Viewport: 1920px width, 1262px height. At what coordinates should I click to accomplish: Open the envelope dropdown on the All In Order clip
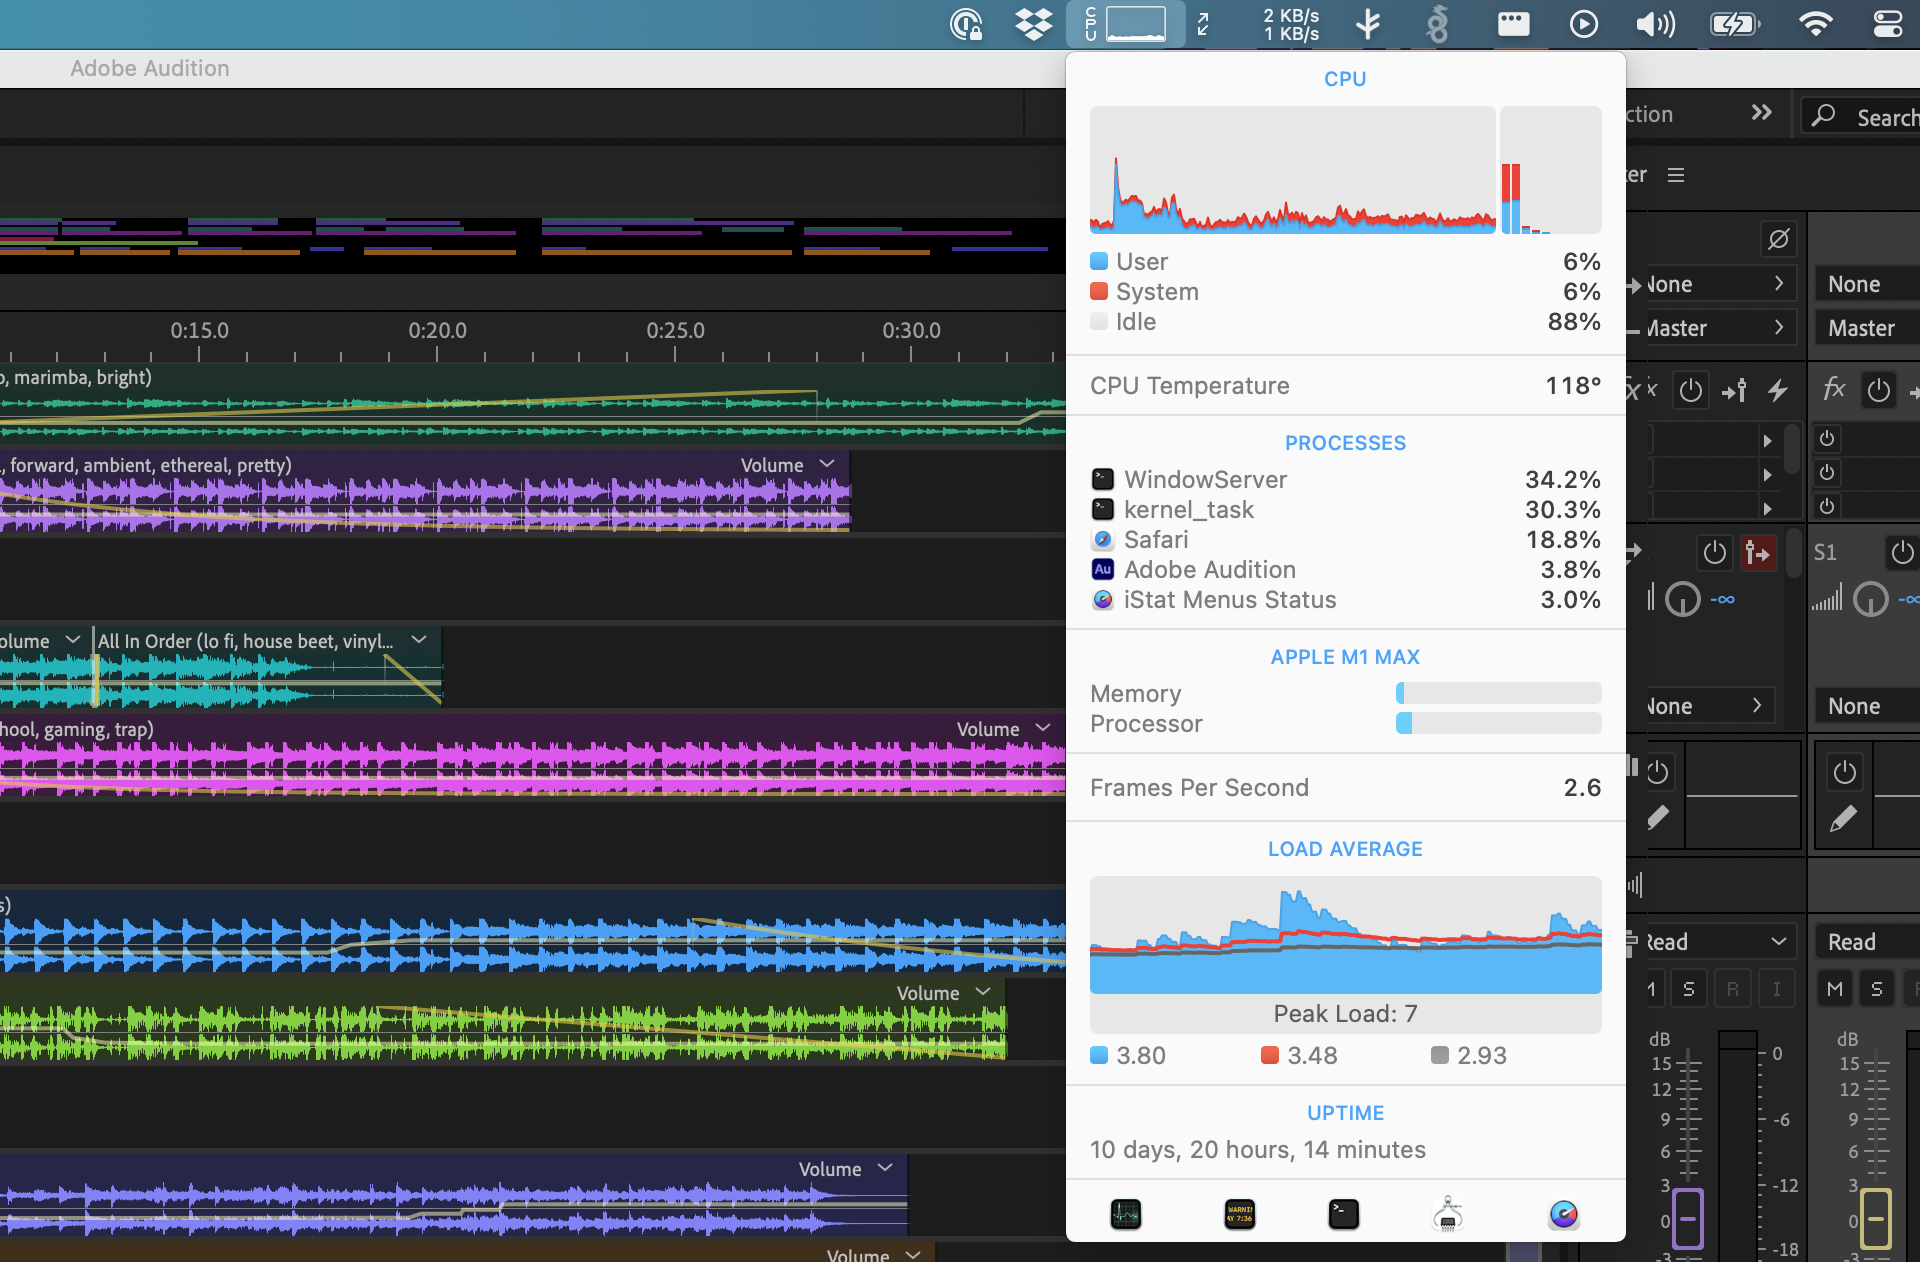(x=419, y=640)
